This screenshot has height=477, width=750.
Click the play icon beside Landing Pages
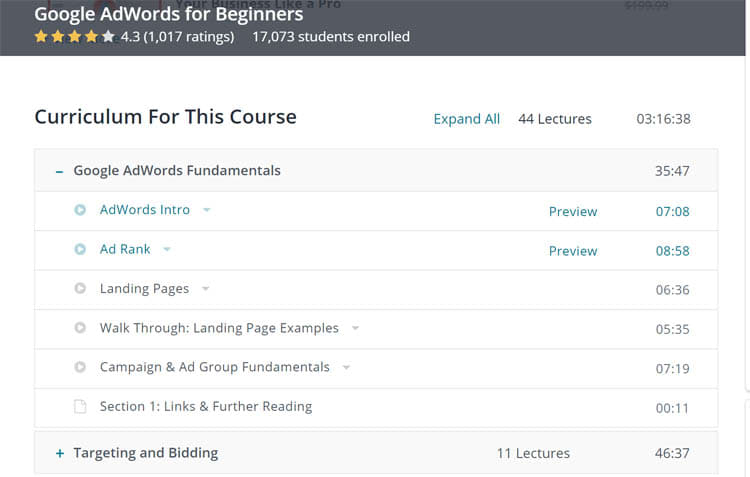[x=80, y=288]
